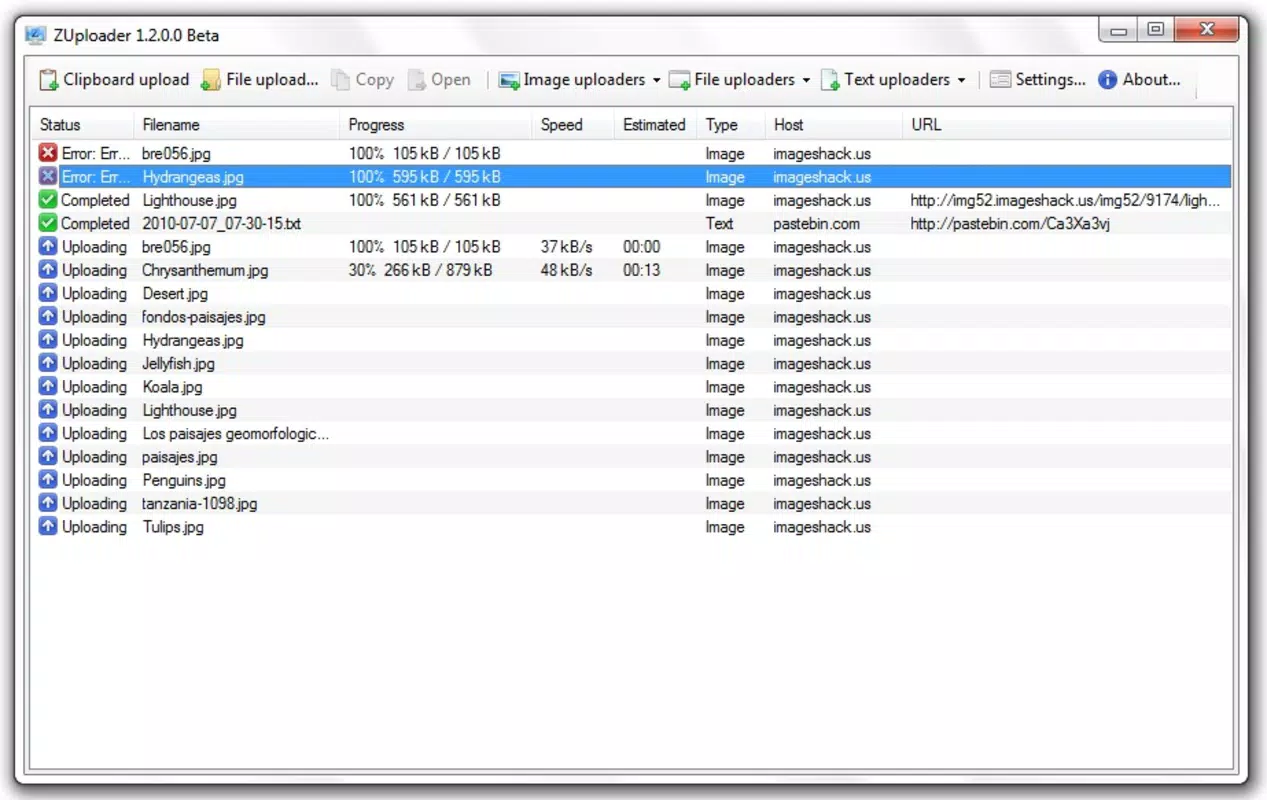1267x800 pixels.
Task: Click the File uploaders icon
Action: 680,80
